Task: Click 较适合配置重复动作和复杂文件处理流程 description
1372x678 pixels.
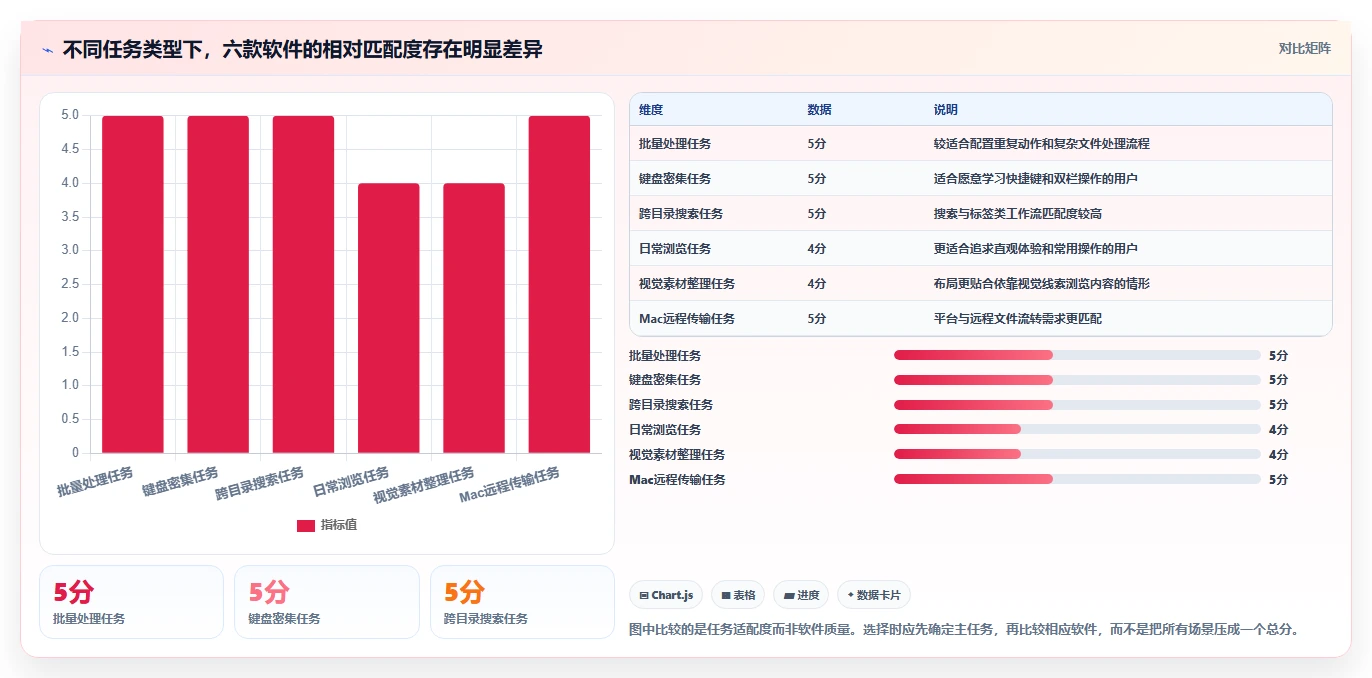Action: click(x=1041, y=144)
